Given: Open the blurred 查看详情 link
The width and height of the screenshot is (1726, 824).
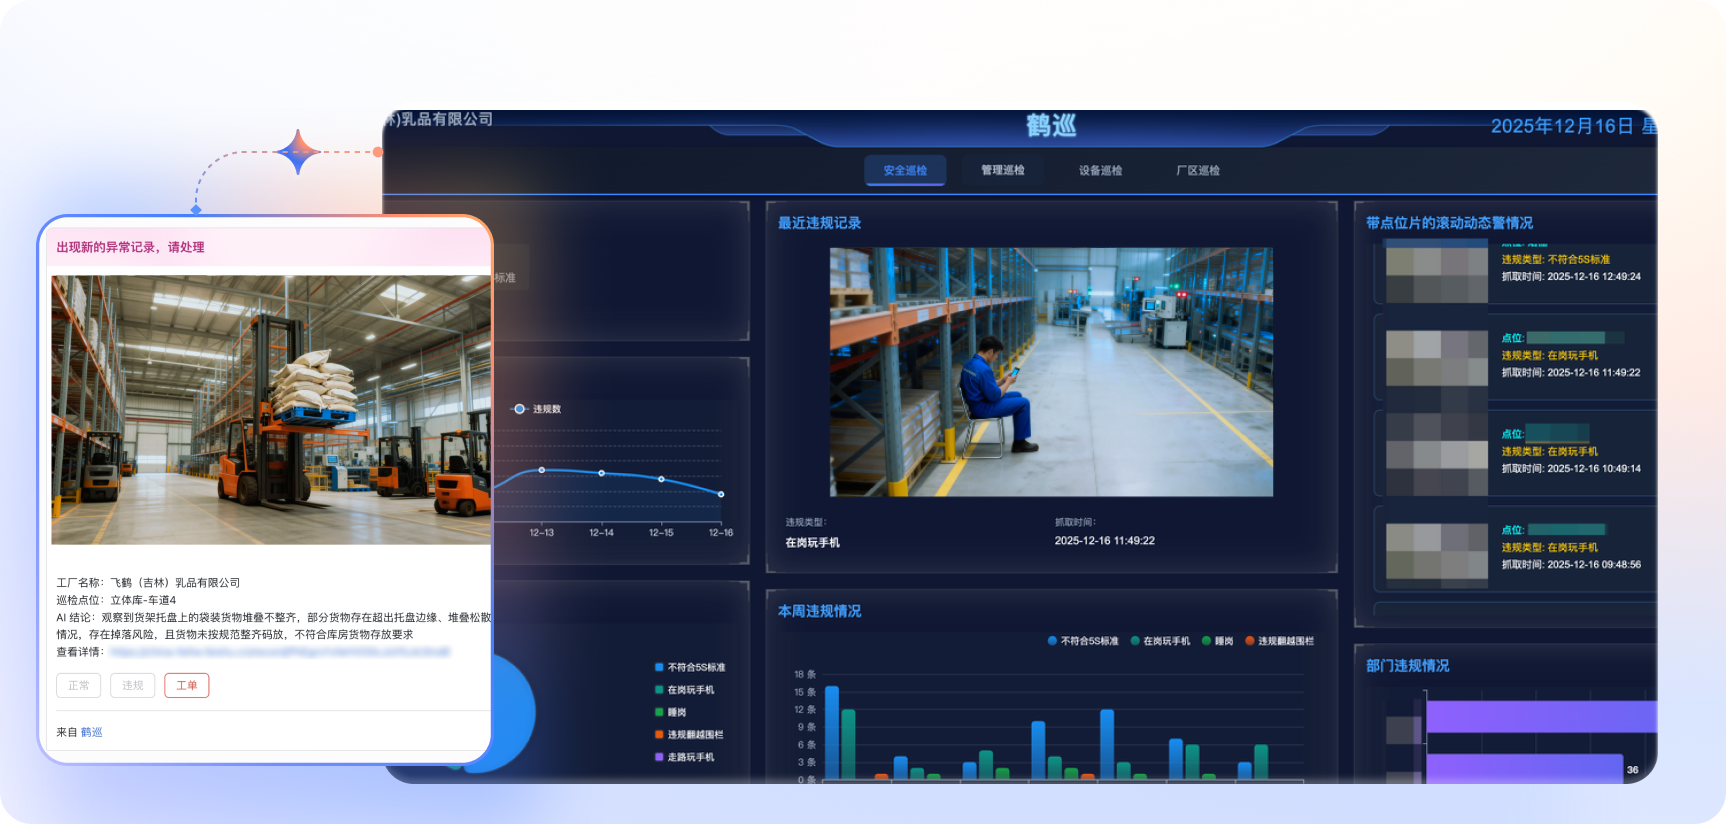Looking at the screenshot, I should (x=280, y=651).
